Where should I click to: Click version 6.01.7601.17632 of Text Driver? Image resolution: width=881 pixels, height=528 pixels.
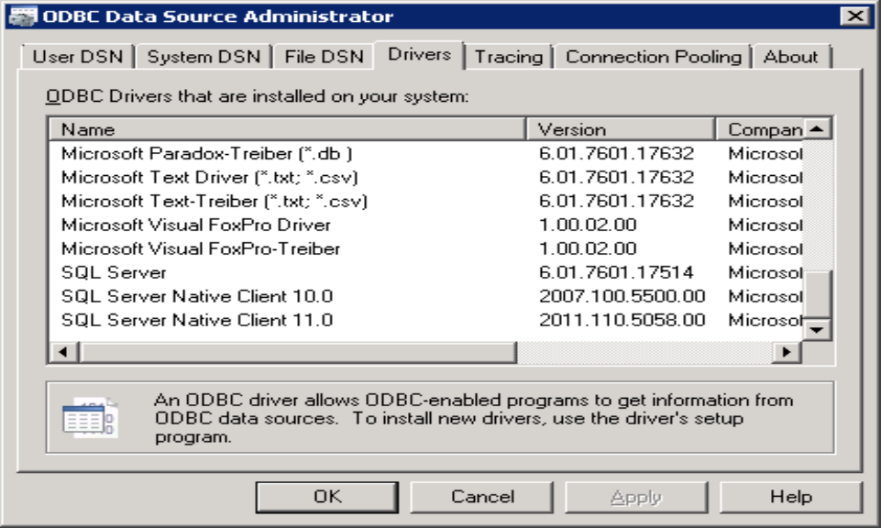[616, 177]
